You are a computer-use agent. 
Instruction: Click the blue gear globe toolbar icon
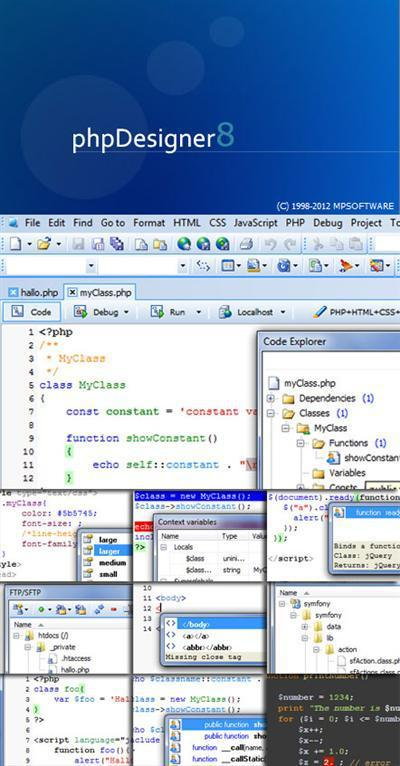click(284, 266)
